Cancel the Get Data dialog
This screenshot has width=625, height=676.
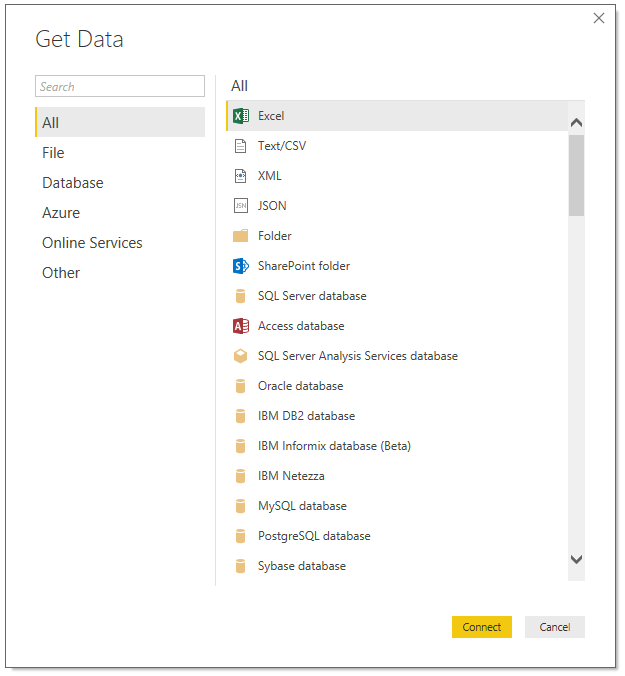(x=554, y=627)
